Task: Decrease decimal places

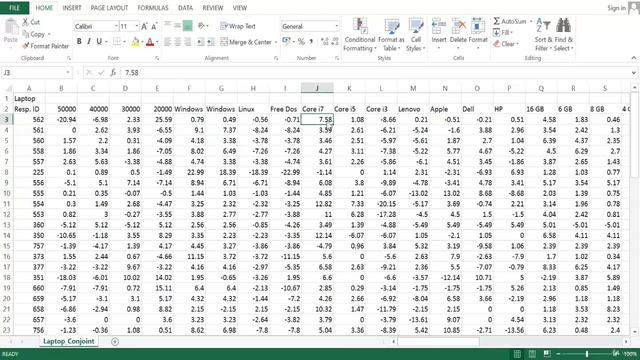Action: click(335, 42)
